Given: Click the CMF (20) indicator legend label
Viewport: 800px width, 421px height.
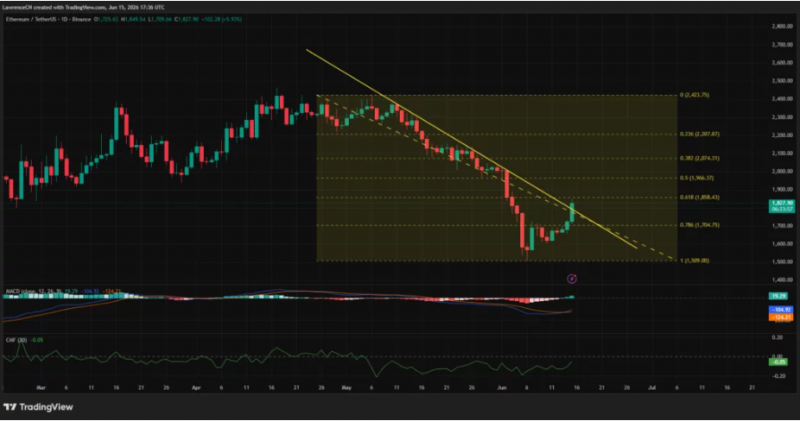Looking at the screenshot, I should point(16,340).
